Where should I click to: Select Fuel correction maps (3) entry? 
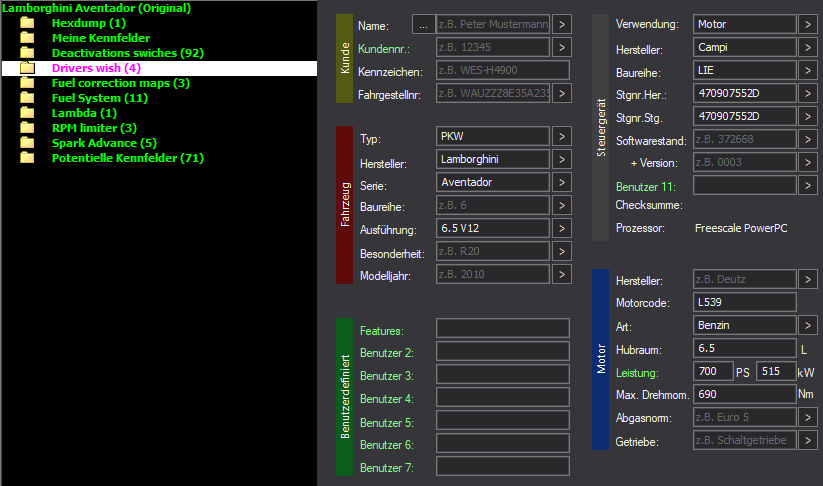click(x=121, y=83)
